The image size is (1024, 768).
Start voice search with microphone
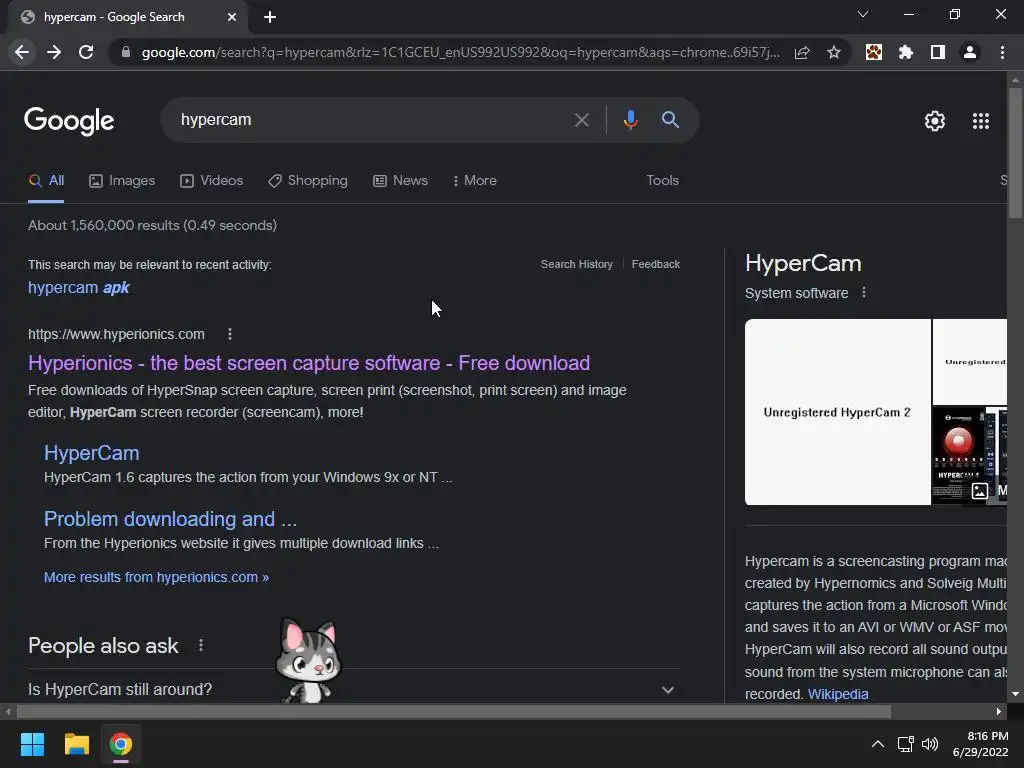pyautogui.click(x=630, y=120)
